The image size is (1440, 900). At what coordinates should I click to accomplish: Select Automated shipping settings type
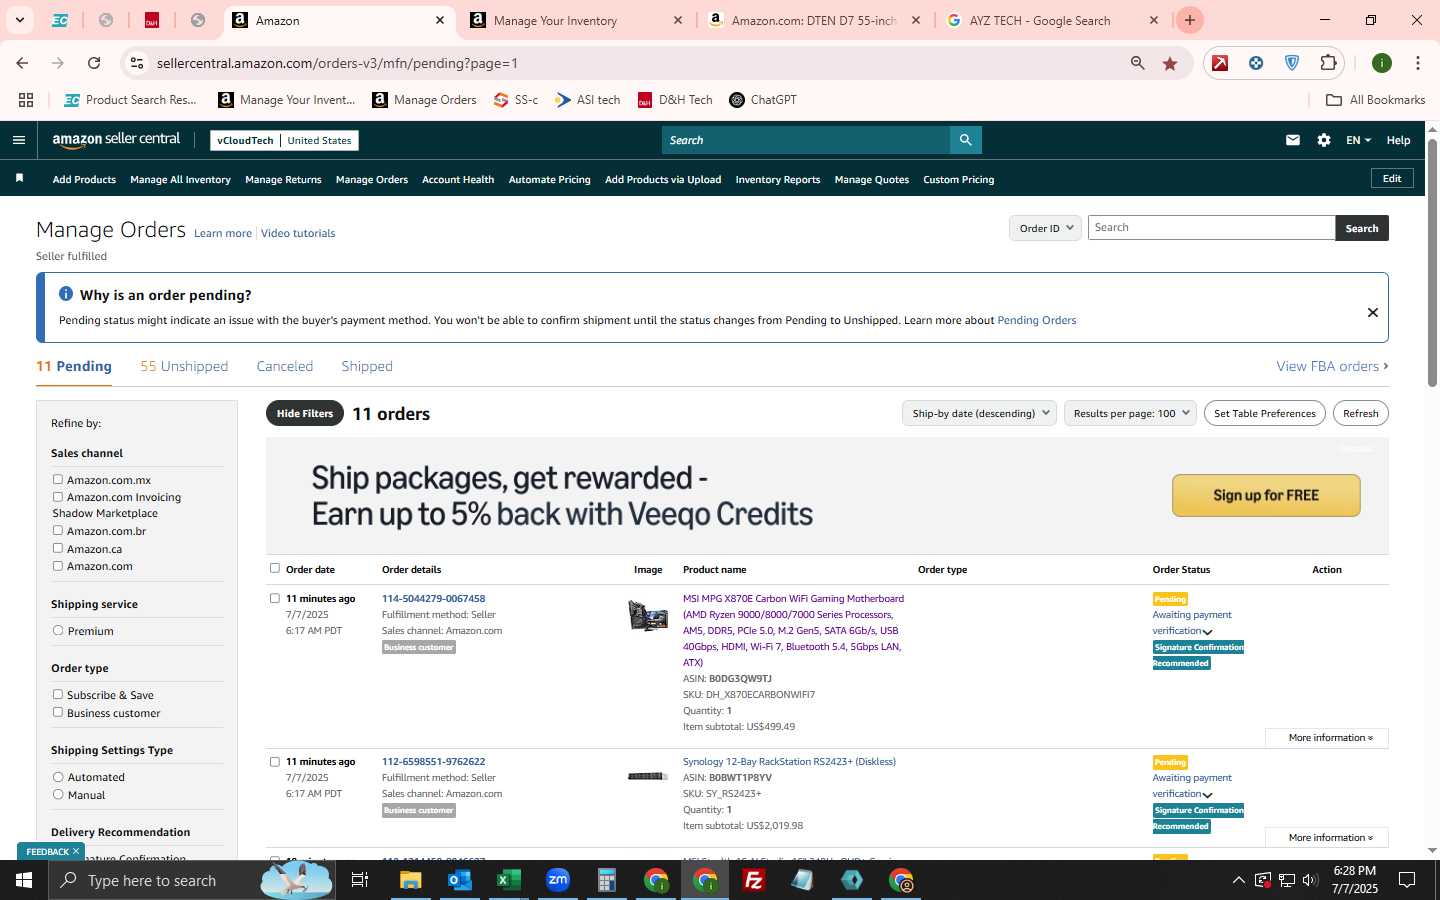[x=58, y=777]
